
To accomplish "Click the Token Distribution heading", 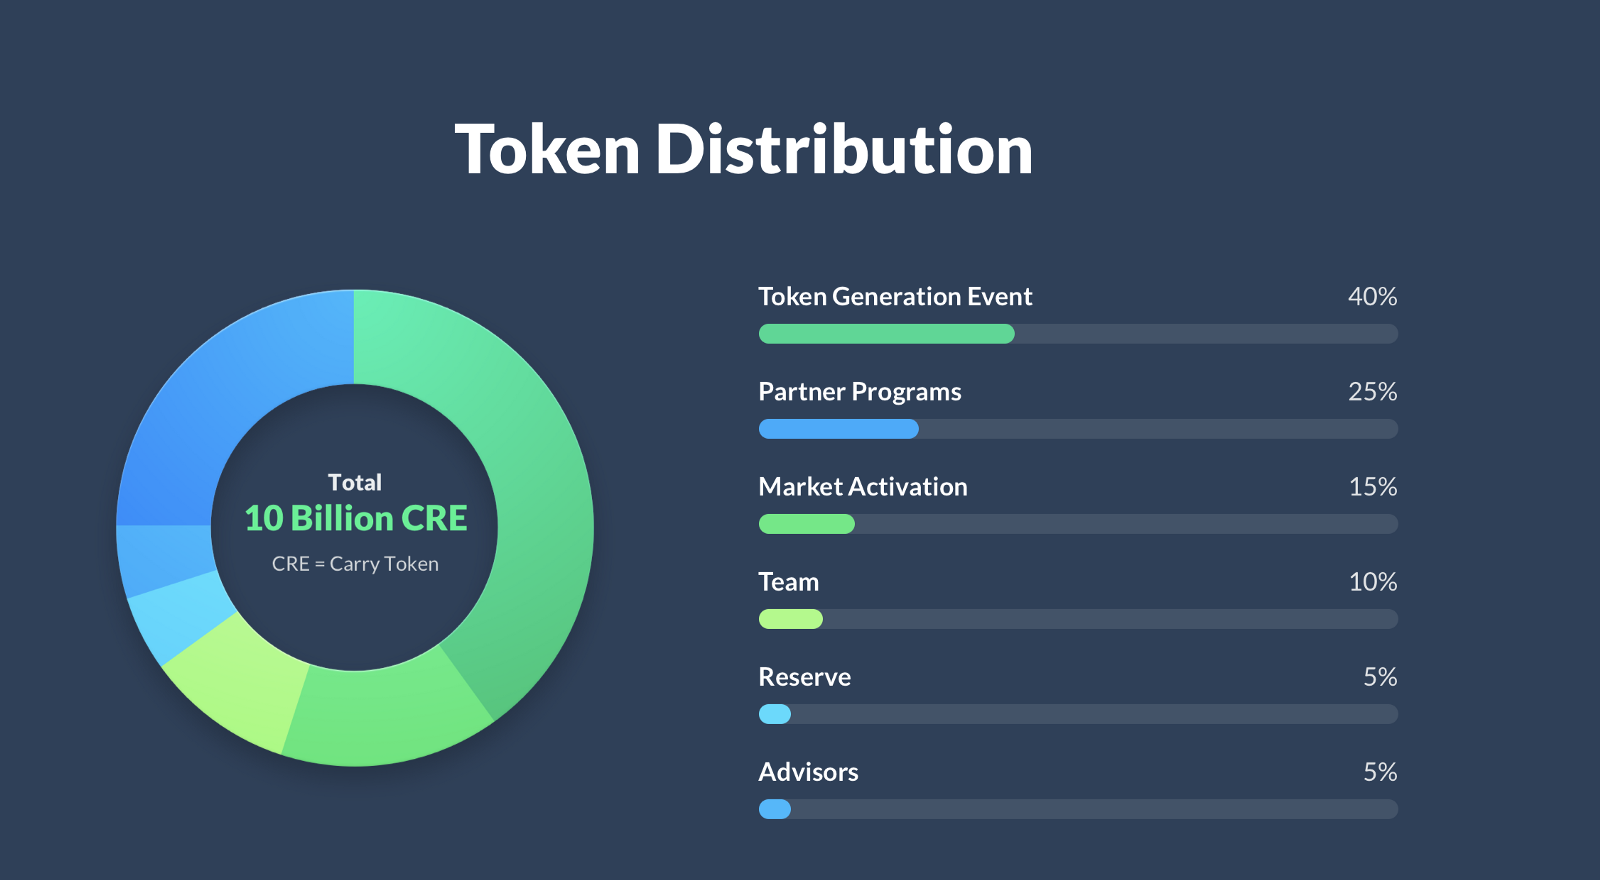I will pyautogui.click(x=744, y=150).
